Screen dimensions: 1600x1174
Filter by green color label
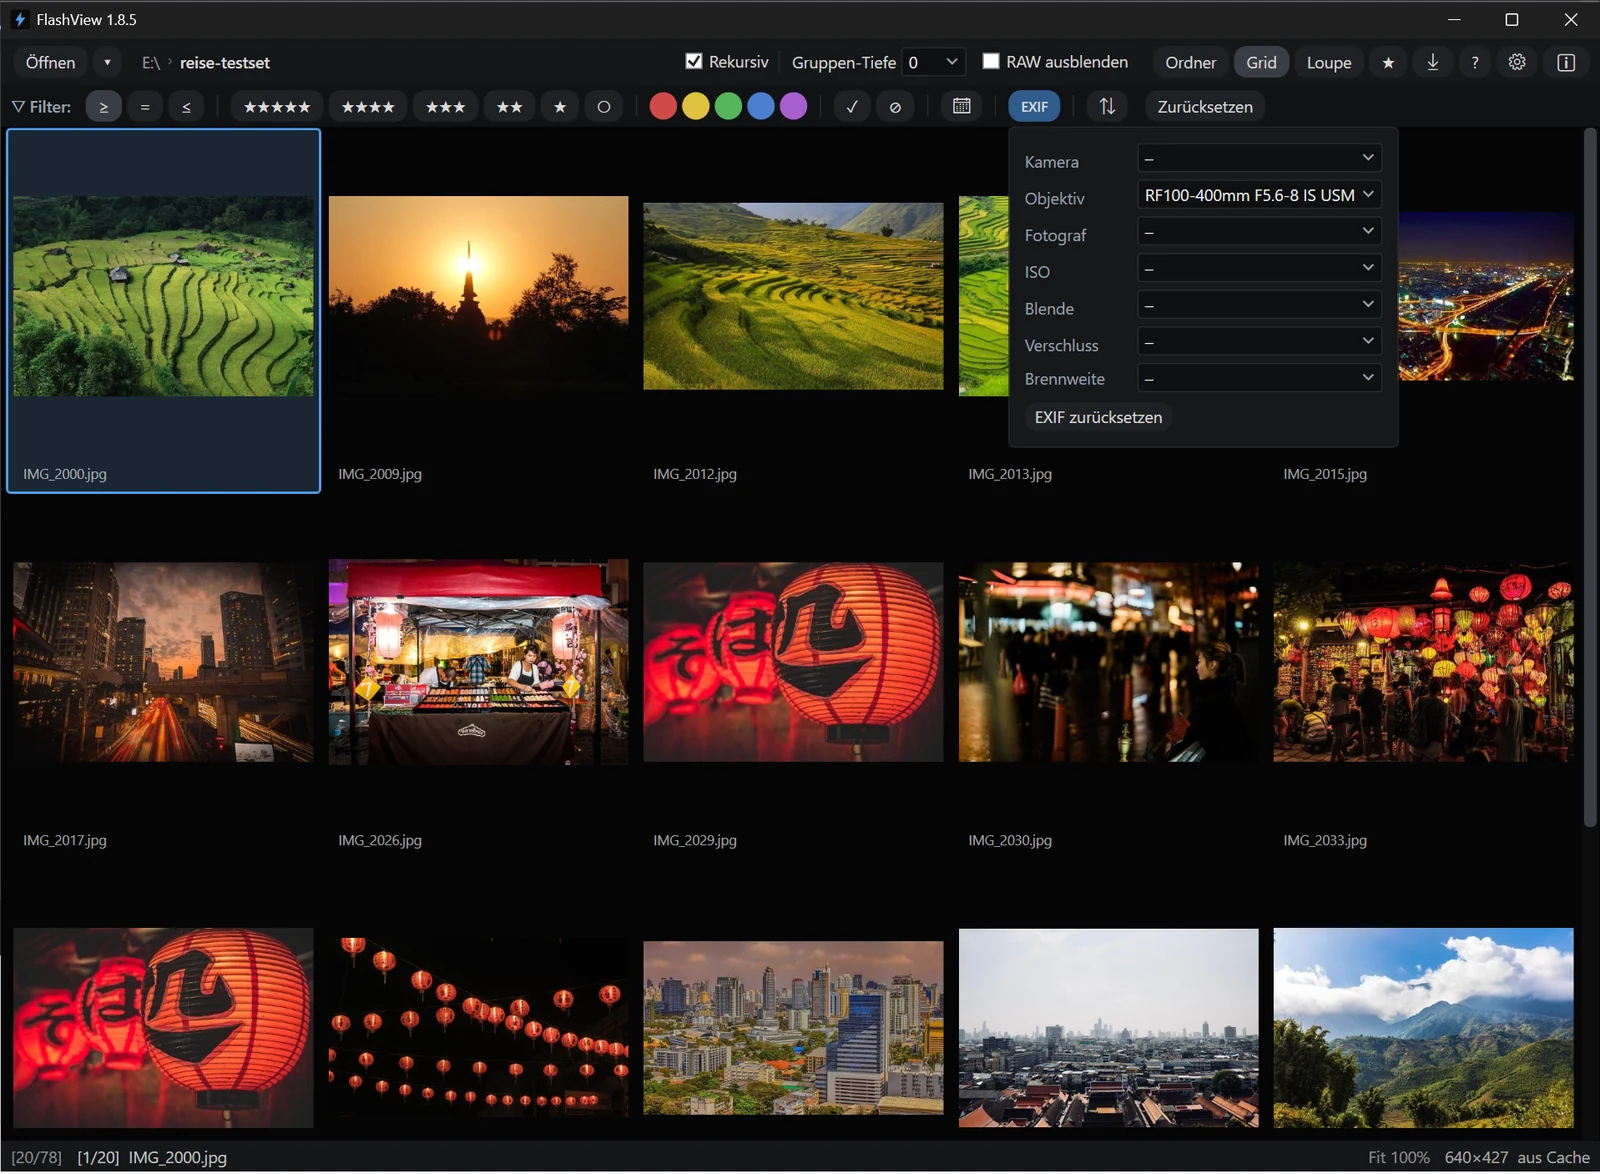click(x=728, y=106)
